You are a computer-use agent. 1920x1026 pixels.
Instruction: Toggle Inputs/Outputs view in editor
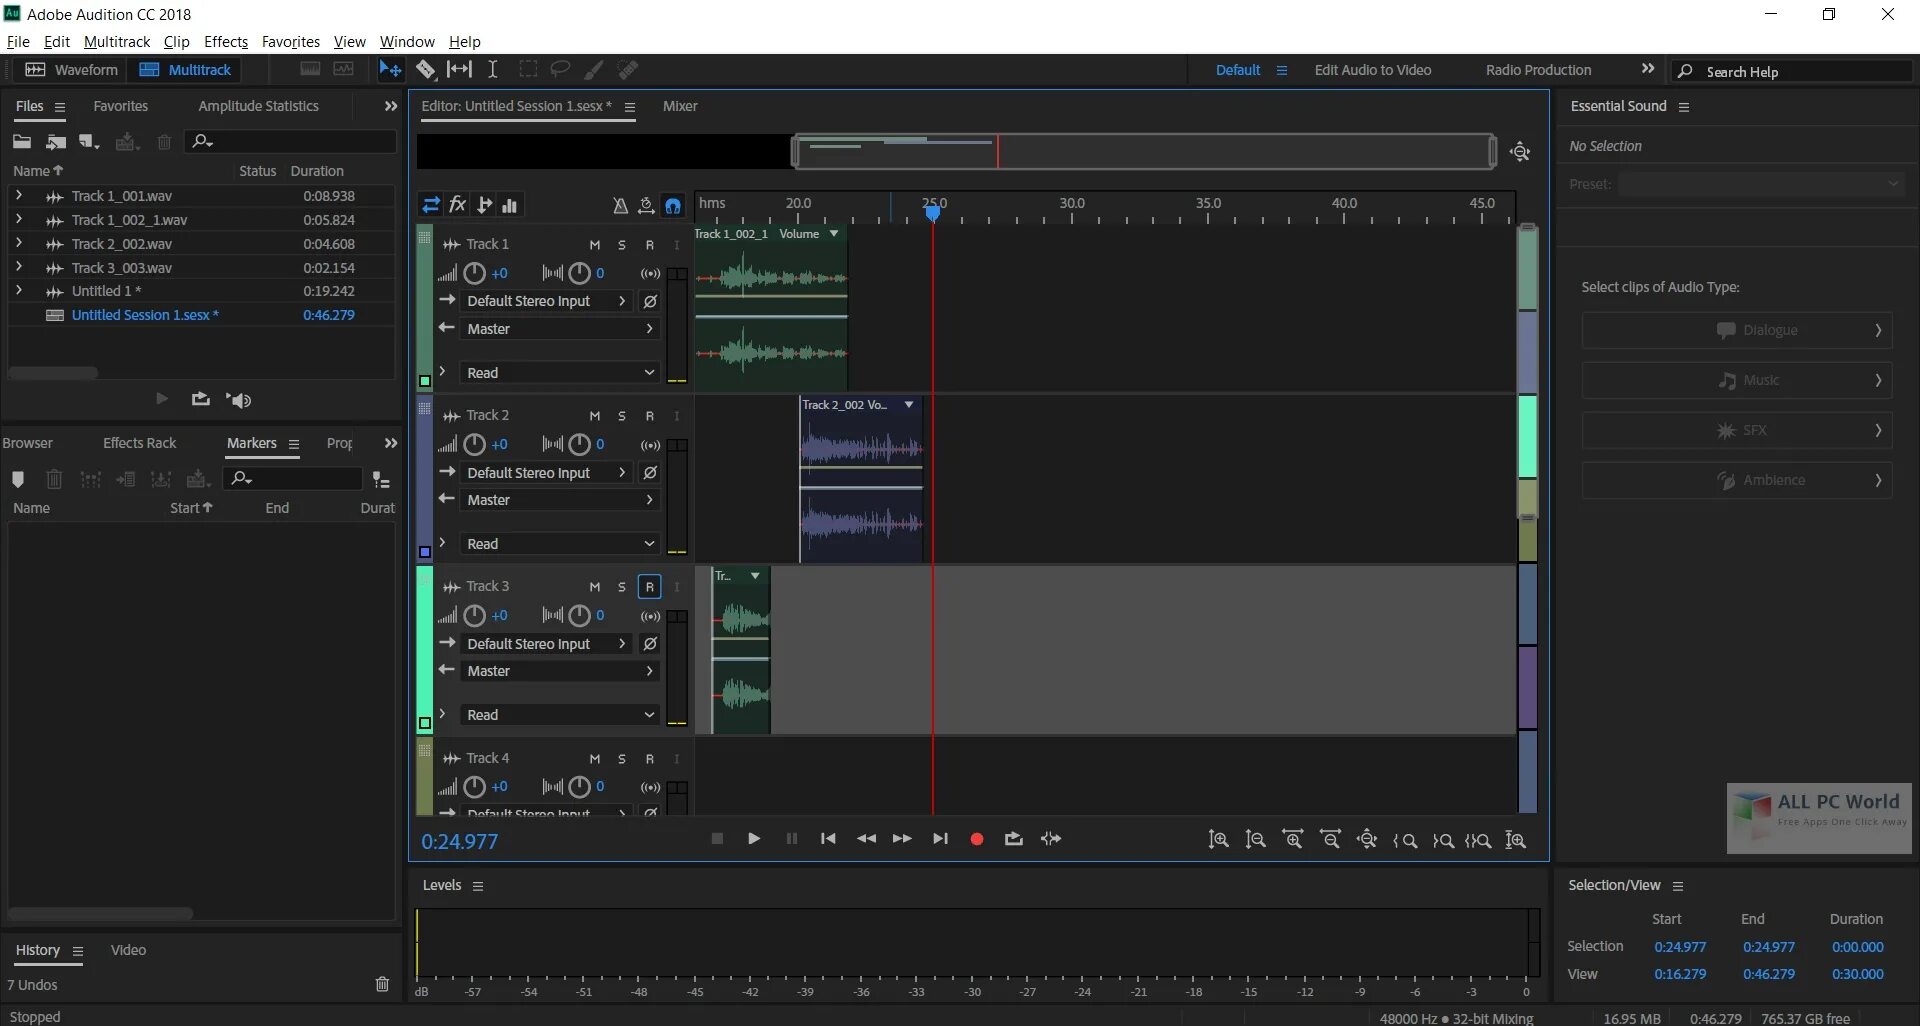[431, 205]
